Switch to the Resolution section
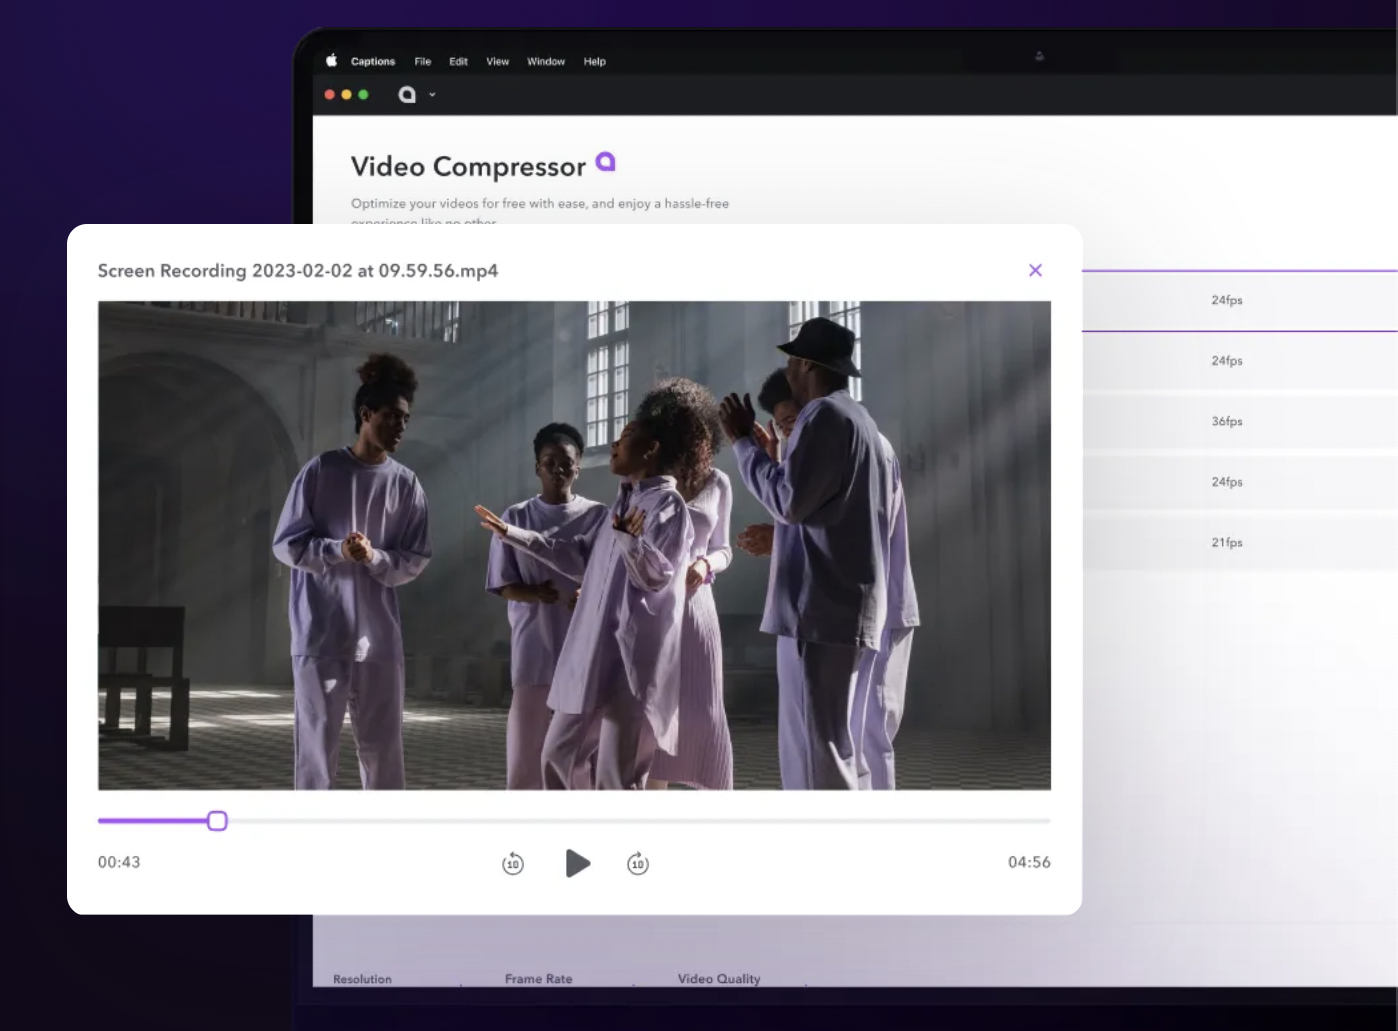 tap(362, 979)
